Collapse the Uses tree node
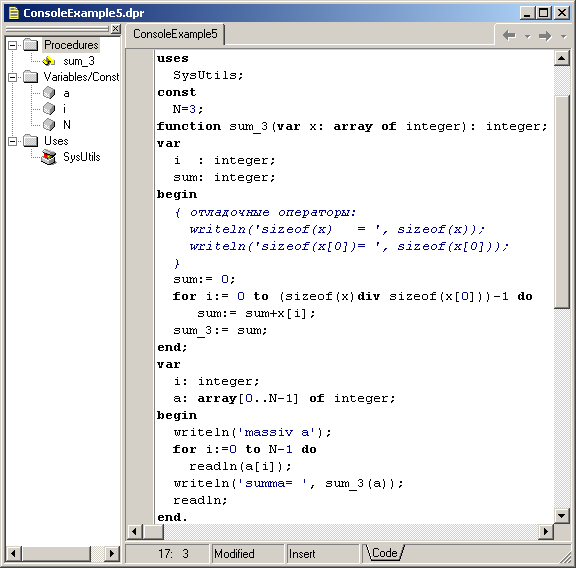Image resolution: width=576 pixels, height=568 pixels. pos(12,141)
